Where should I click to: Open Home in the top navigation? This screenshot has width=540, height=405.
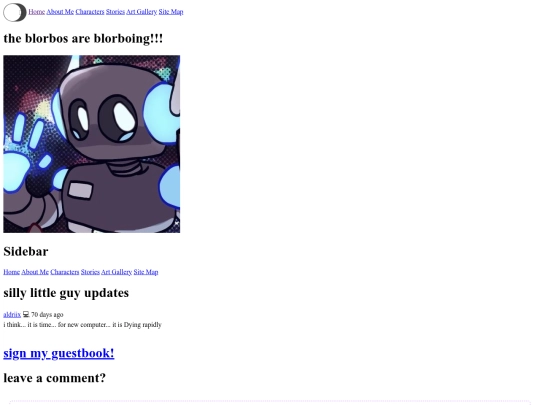(x=37, y=12)
